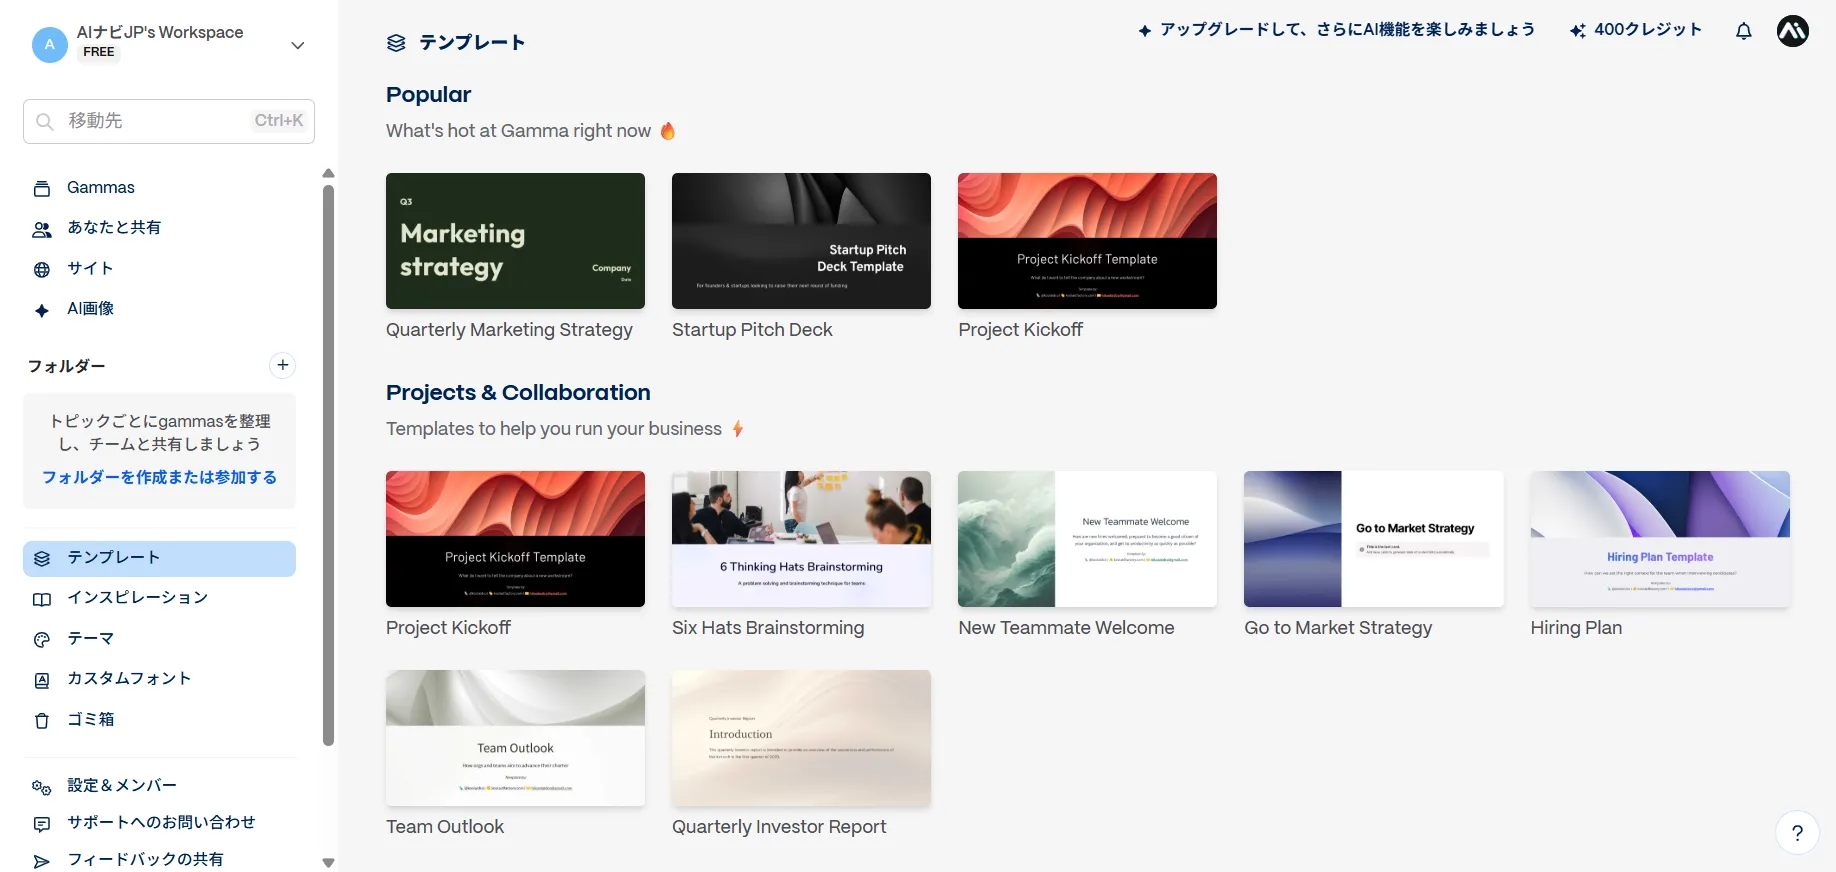Click the Go to Market Strategy caption

(1338, 628)
